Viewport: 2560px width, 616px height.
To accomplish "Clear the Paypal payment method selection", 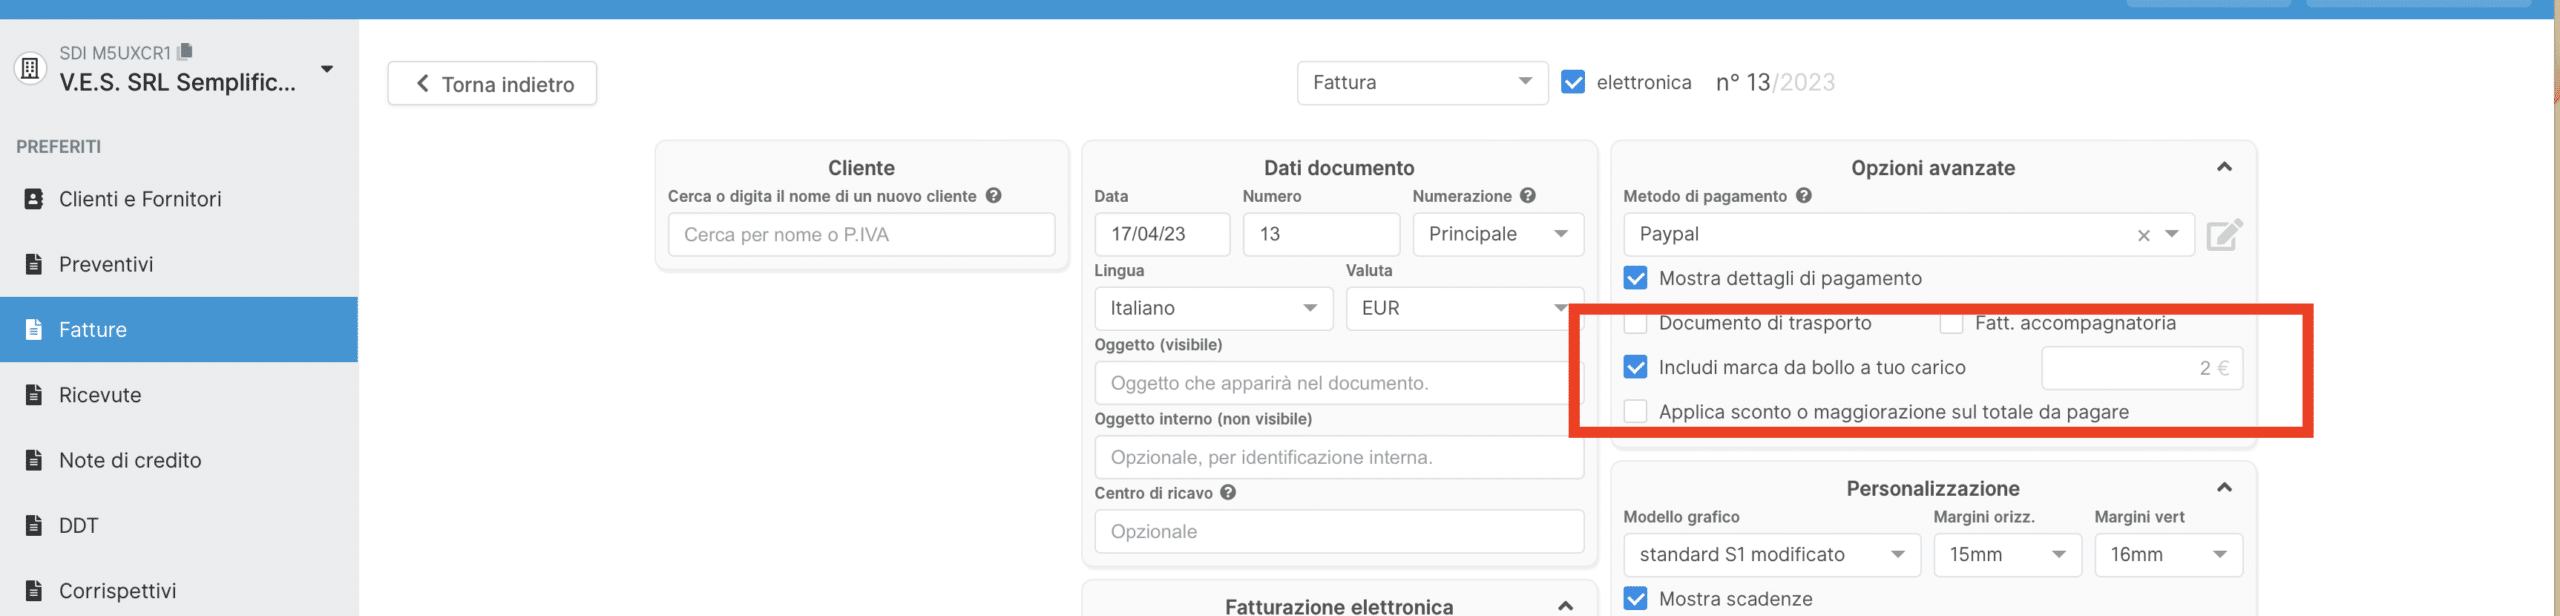I will coord(2143,236).
